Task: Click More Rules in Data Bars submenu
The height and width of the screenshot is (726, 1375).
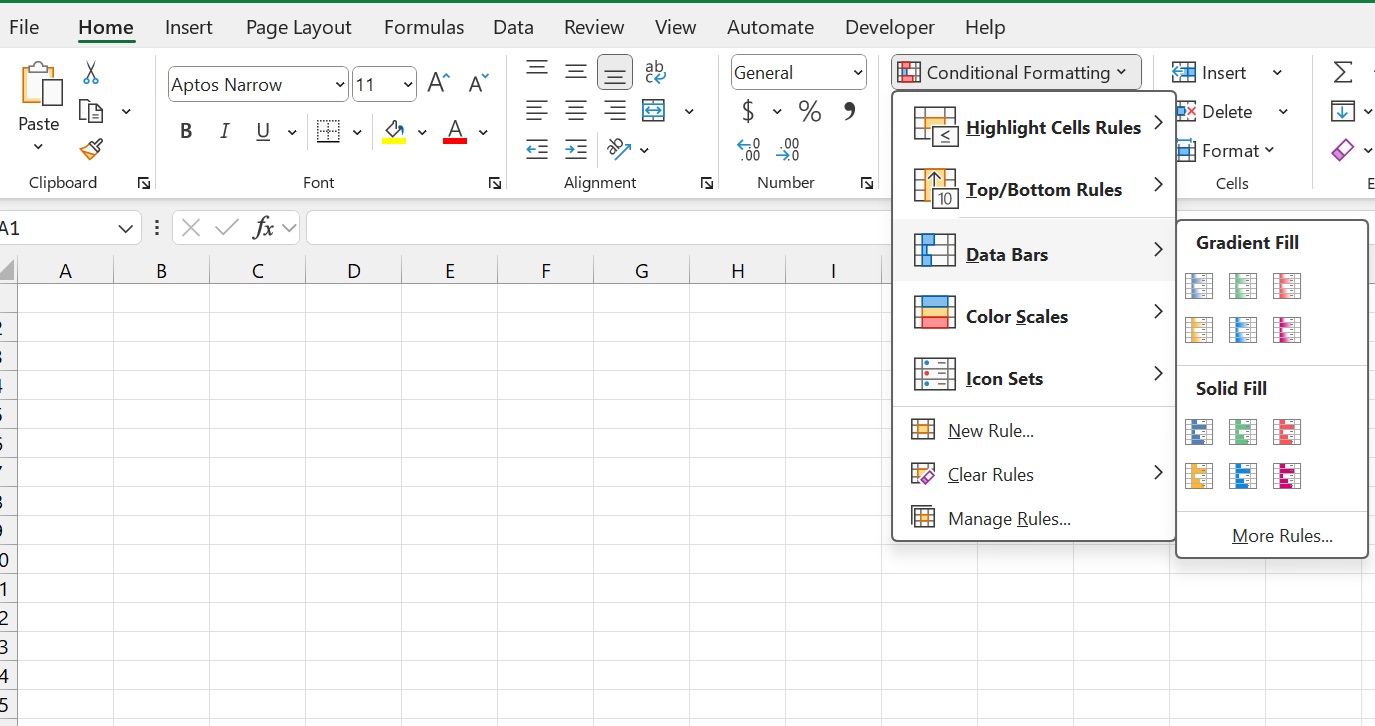Action: pos(1281,536)
